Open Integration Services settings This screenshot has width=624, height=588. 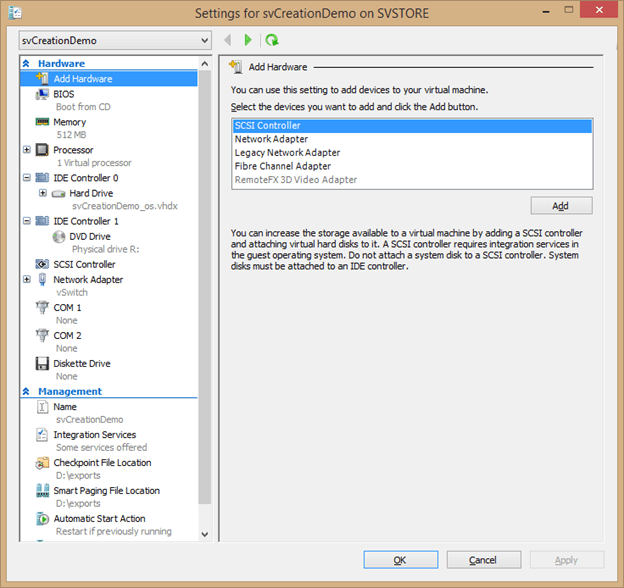pos(94,435)
